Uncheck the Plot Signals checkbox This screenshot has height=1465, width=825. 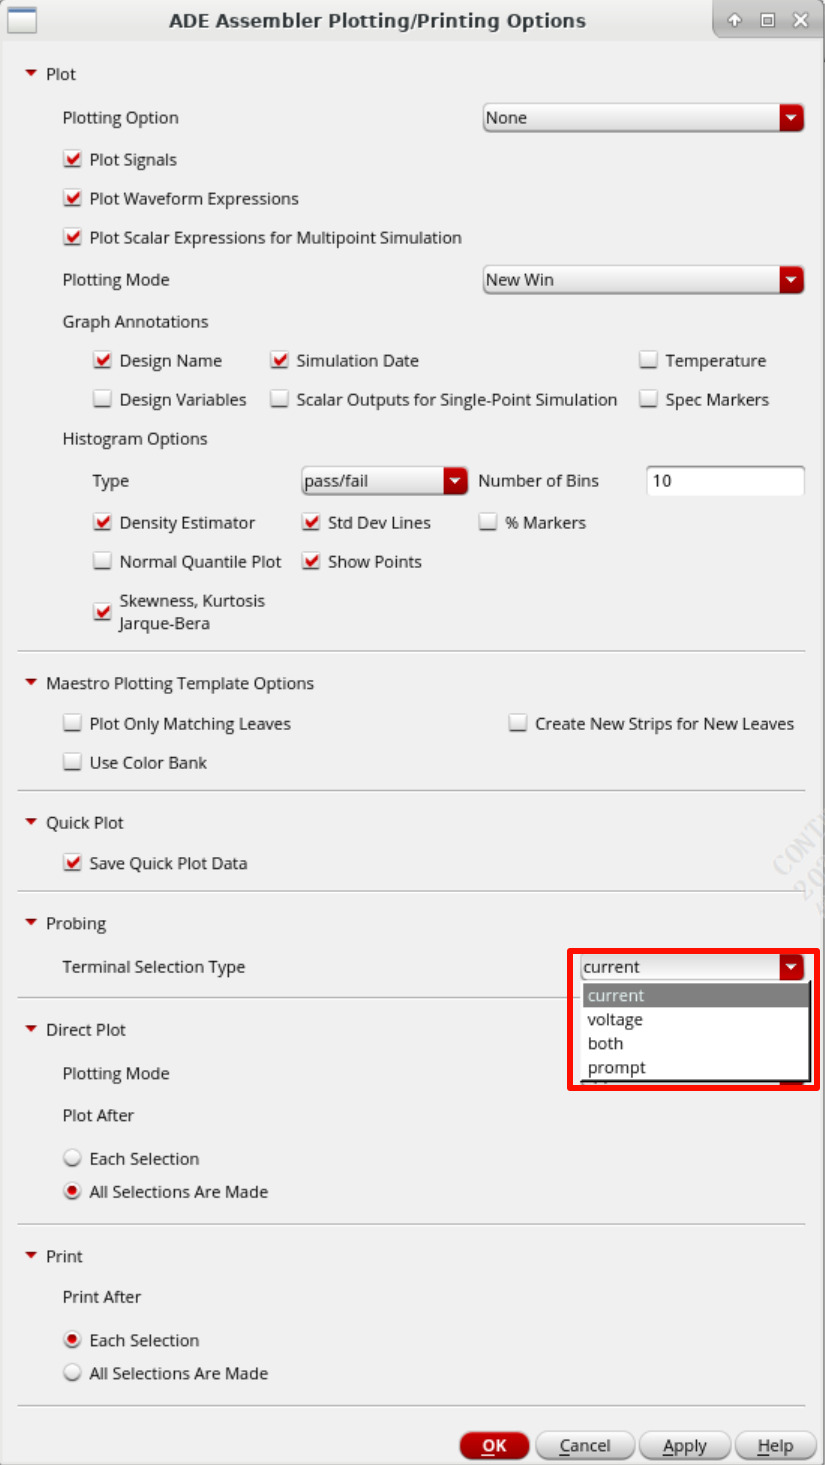pyautogui.click(x=72, y=160)
